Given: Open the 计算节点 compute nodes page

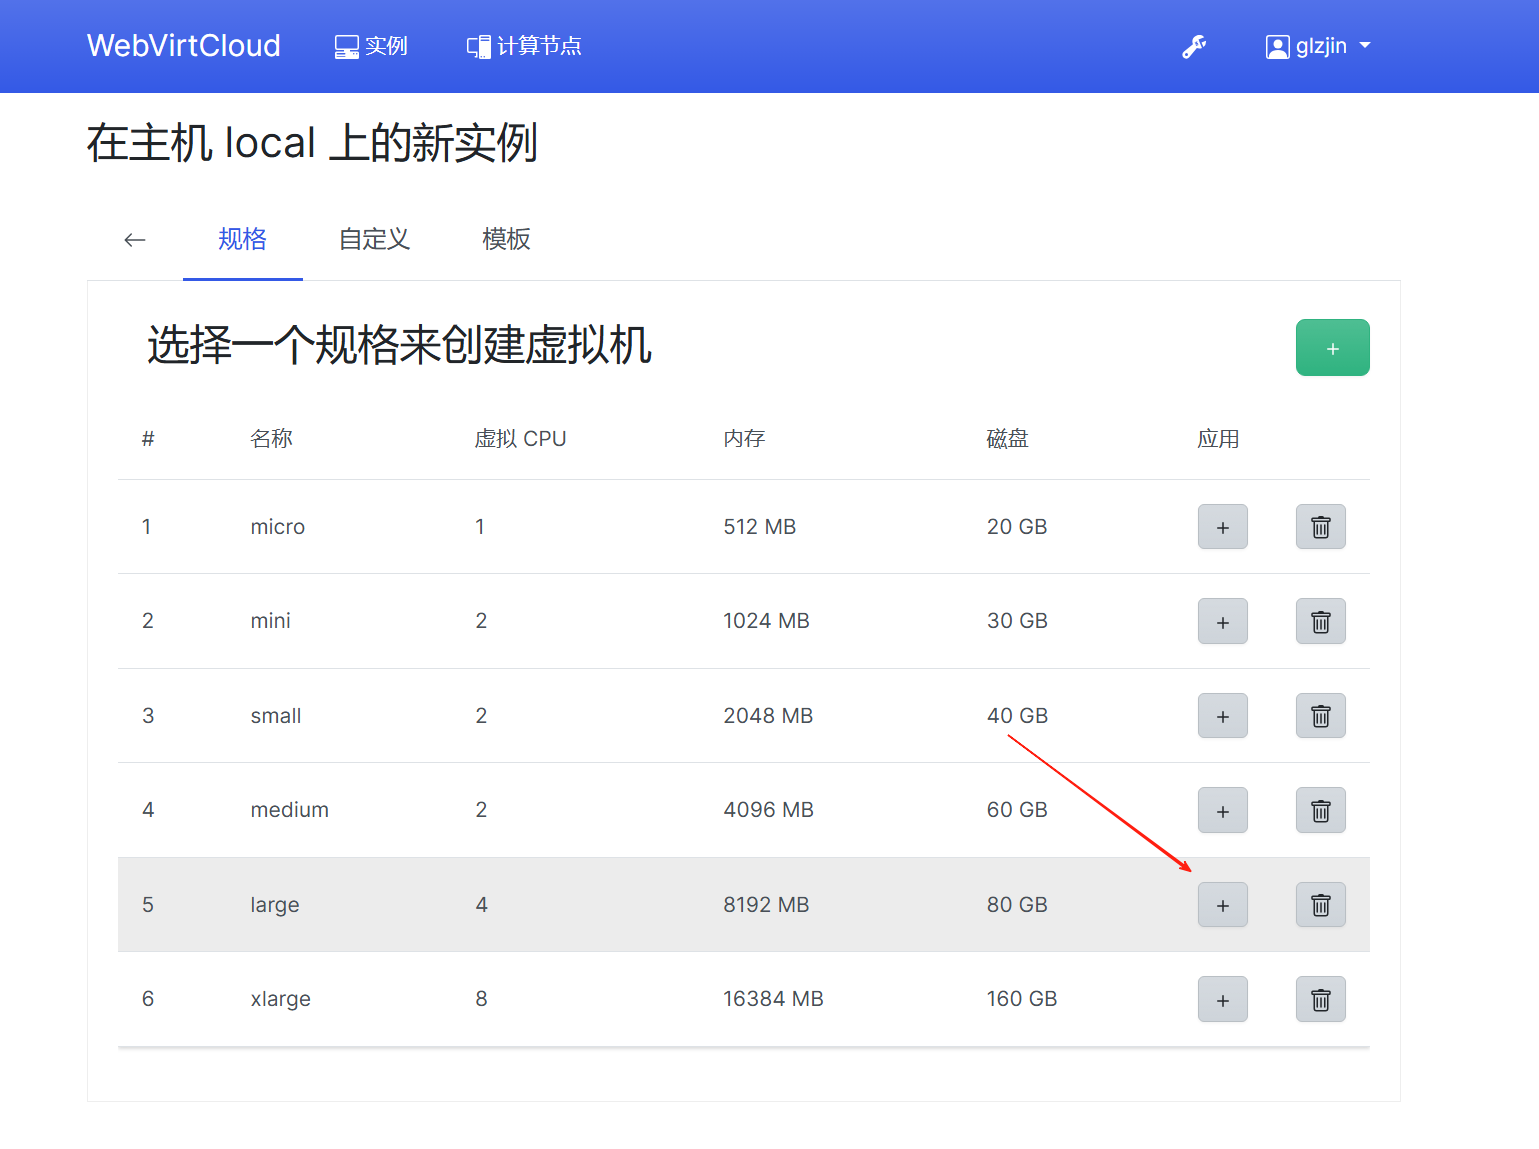Looking at the screenshot, I should point(524,46).
